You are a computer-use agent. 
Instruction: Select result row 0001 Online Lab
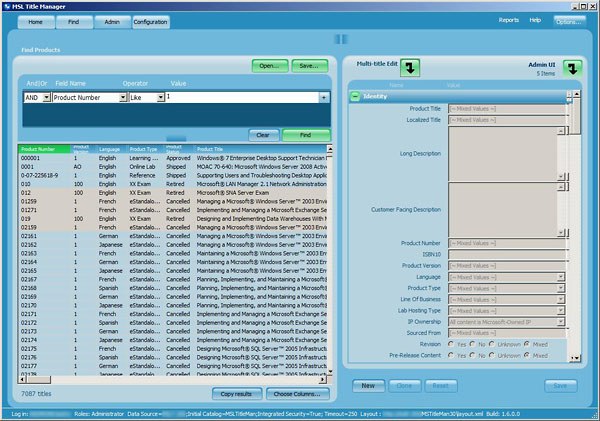173,166
